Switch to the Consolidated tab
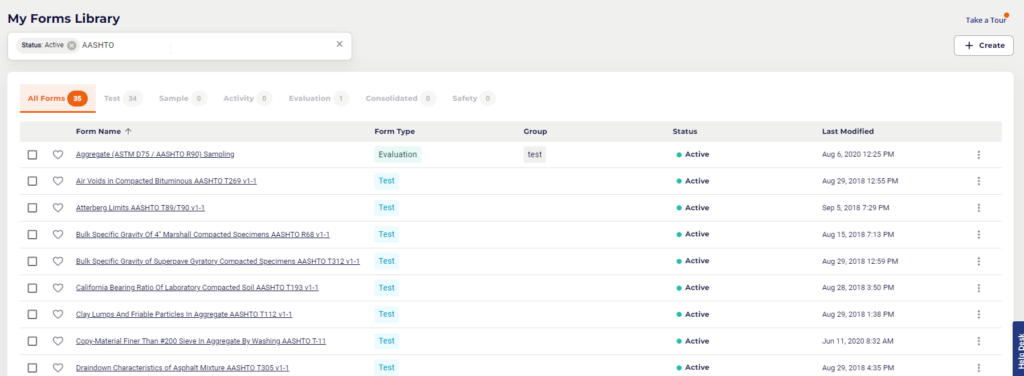Screen dimensions: 1024x376 (x=401, y=99)
